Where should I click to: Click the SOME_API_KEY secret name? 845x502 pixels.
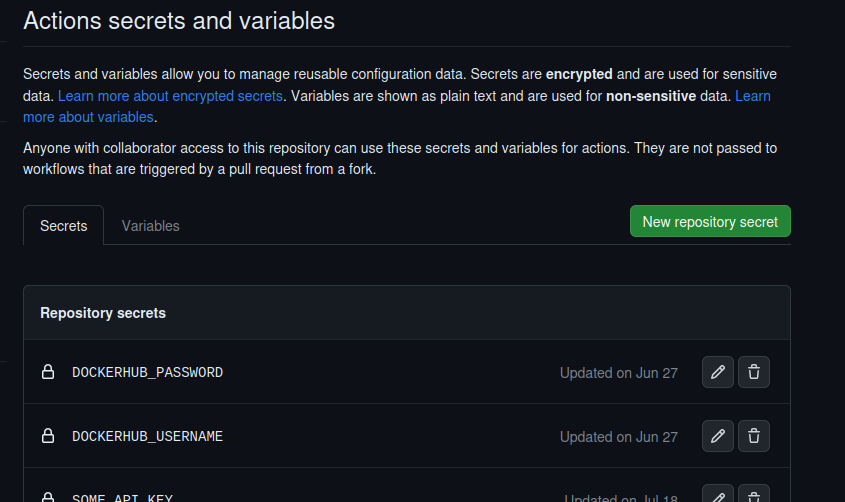click(x=122, y=497)
